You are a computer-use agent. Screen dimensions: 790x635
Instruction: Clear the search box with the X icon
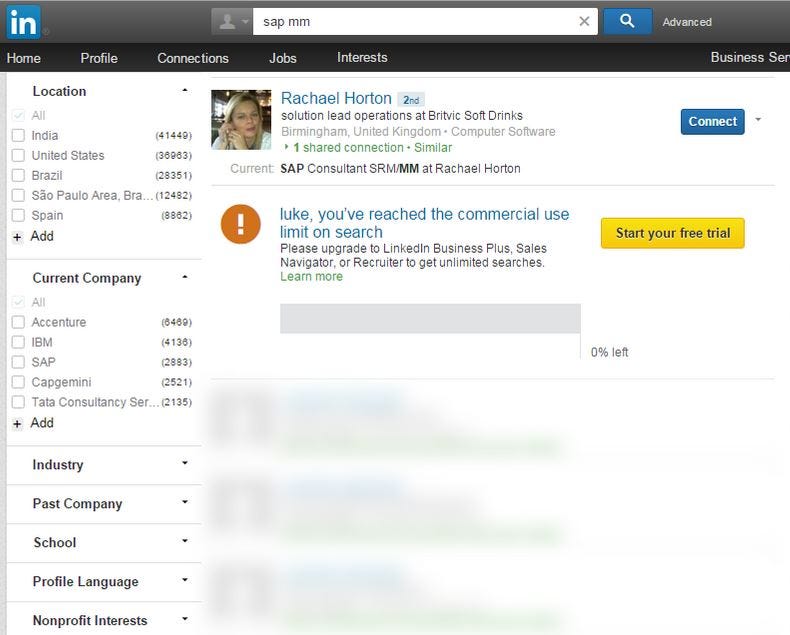click(x=584, y=21)
